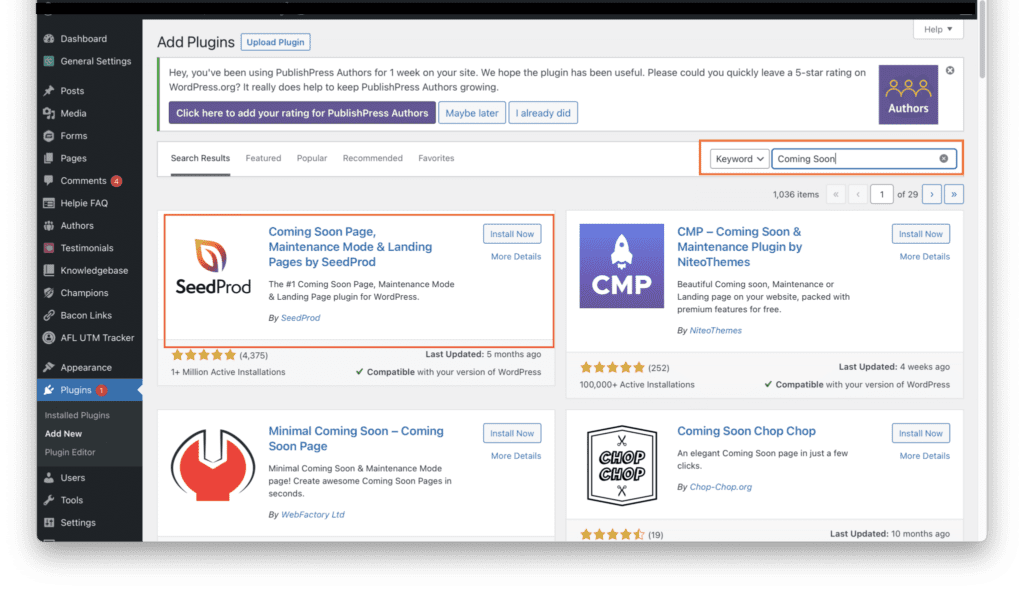Click the Posts pushpin icon
The width and height of the screenshot is (1024, 589).
click(49, 91)
